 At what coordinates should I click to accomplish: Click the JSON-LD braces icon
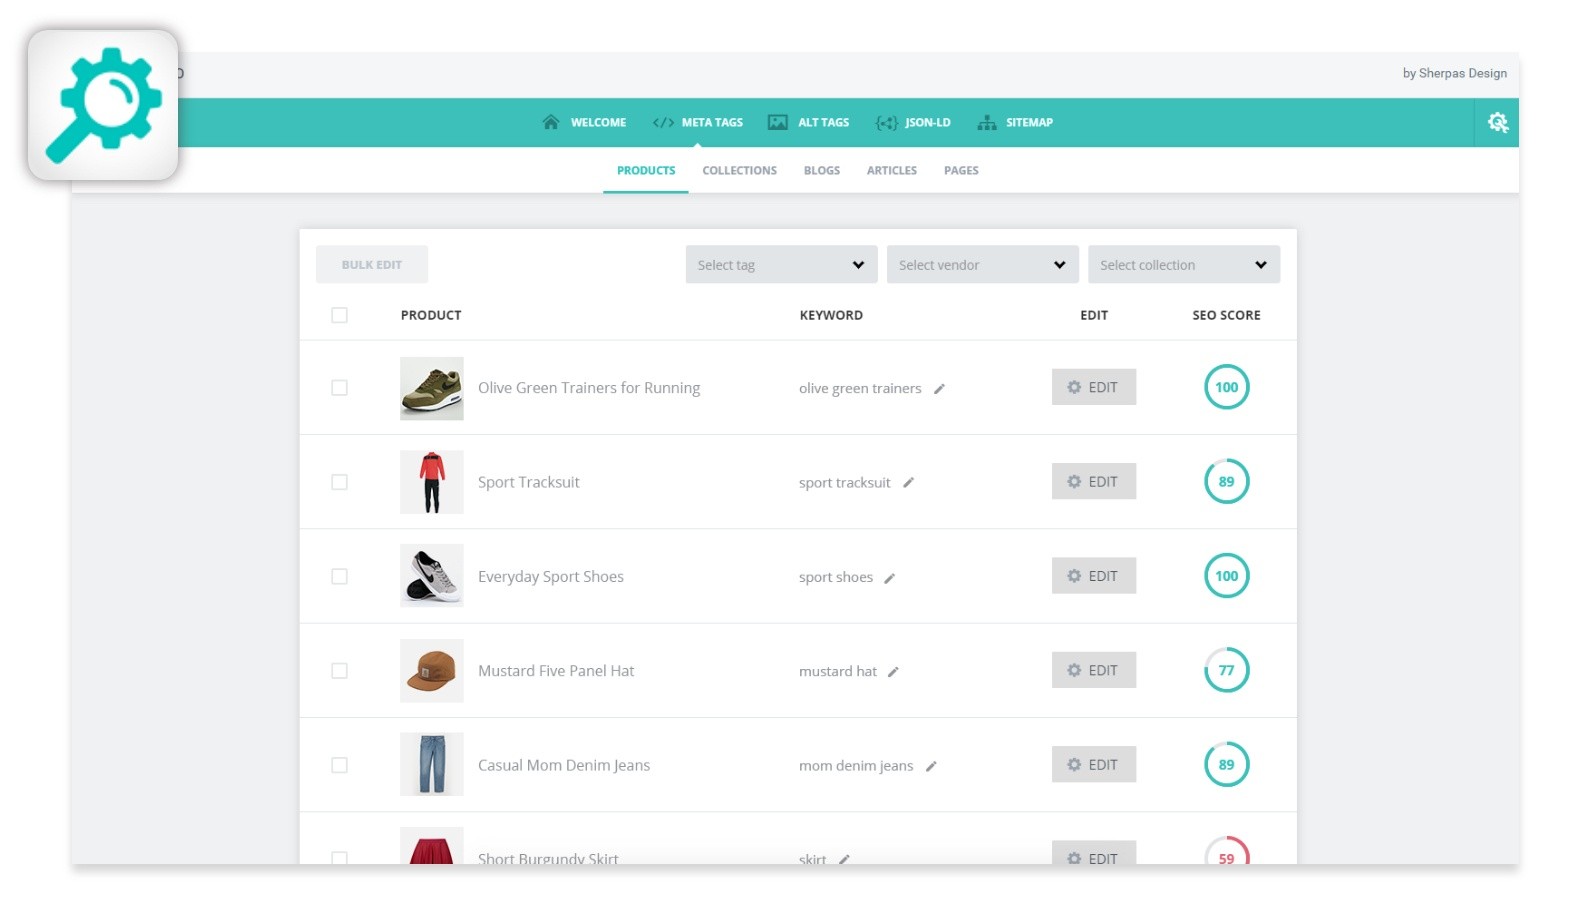click(x=886, y=123)
